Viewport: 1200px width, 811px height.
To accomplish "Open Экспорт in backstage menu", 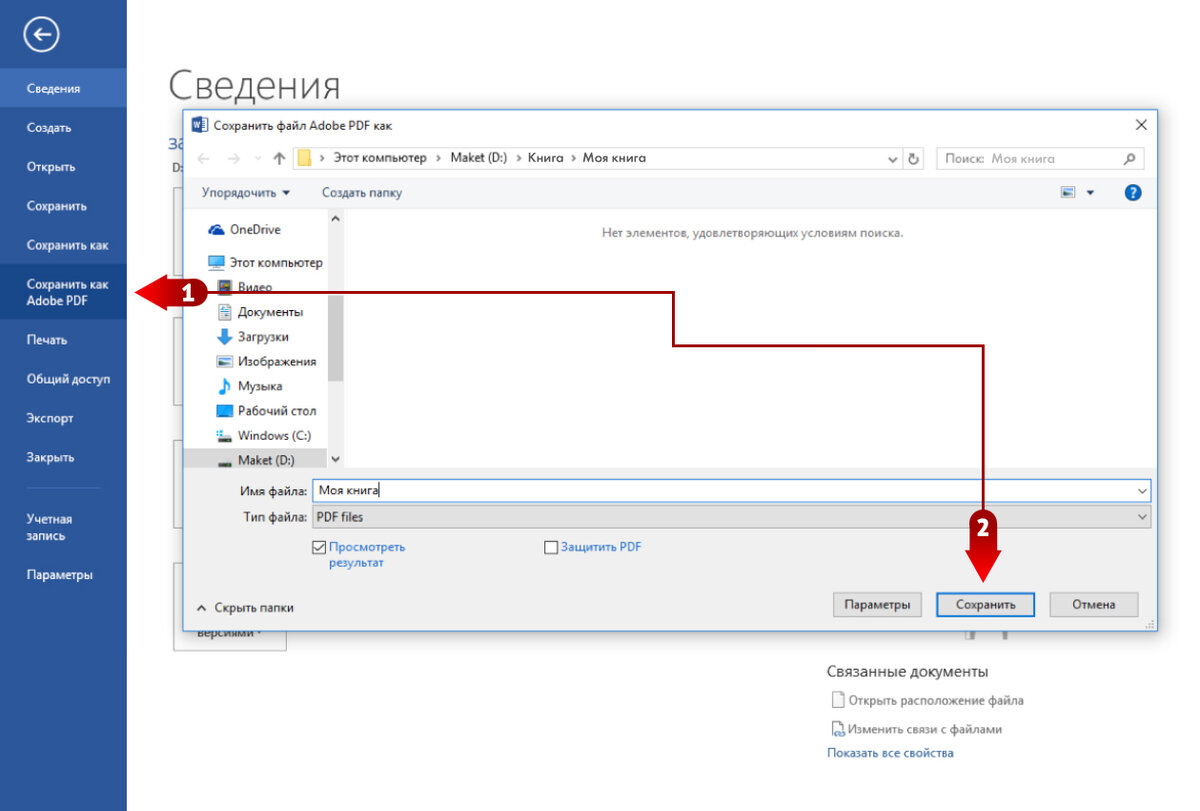I will pyautogui.click(x=63, y=418).
